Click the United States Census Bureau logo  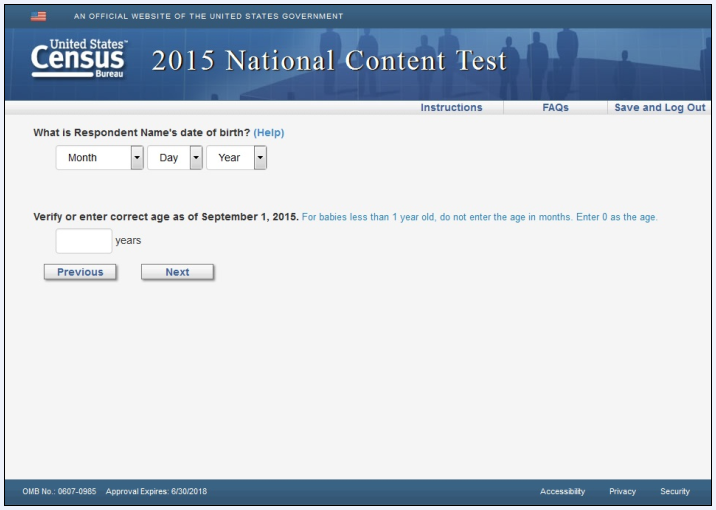[79, 58]
